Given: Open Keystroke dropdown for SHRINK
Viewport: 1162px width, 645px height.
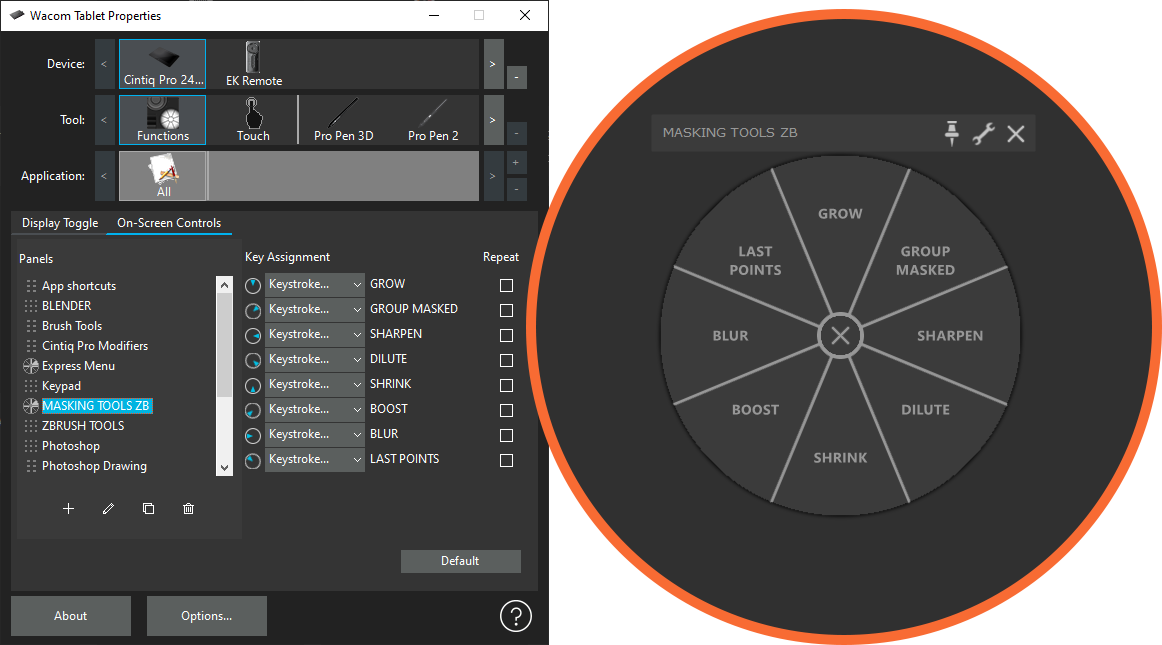Looking at the screenshot, I should click(x=315, y=384).
